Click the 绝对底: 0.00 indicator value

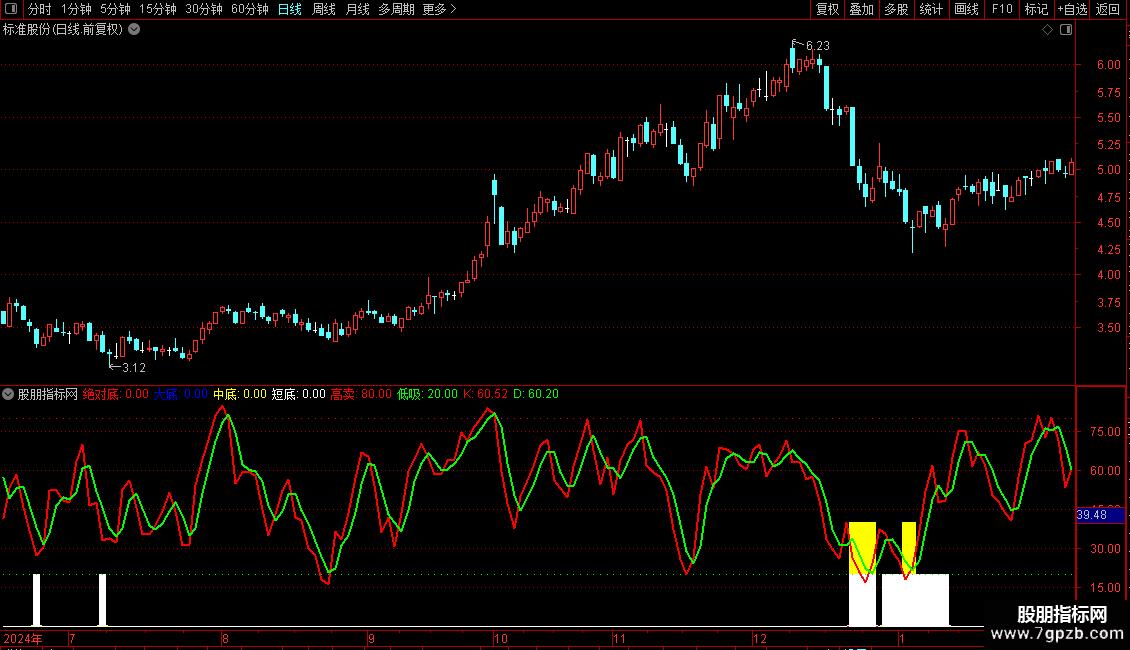(x=115, y=394)
